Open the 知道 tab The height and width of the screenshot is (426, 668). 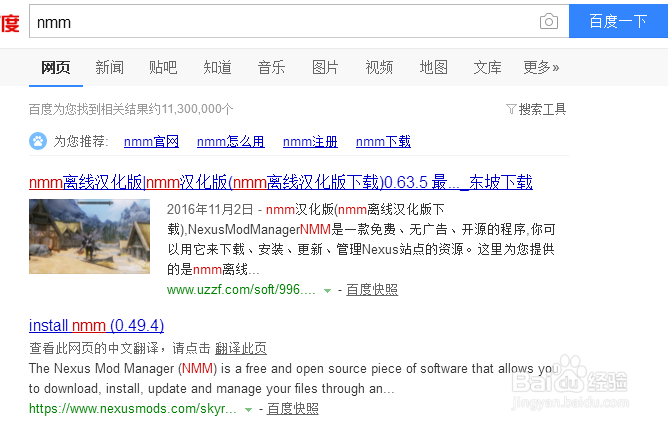pos(217,67)
